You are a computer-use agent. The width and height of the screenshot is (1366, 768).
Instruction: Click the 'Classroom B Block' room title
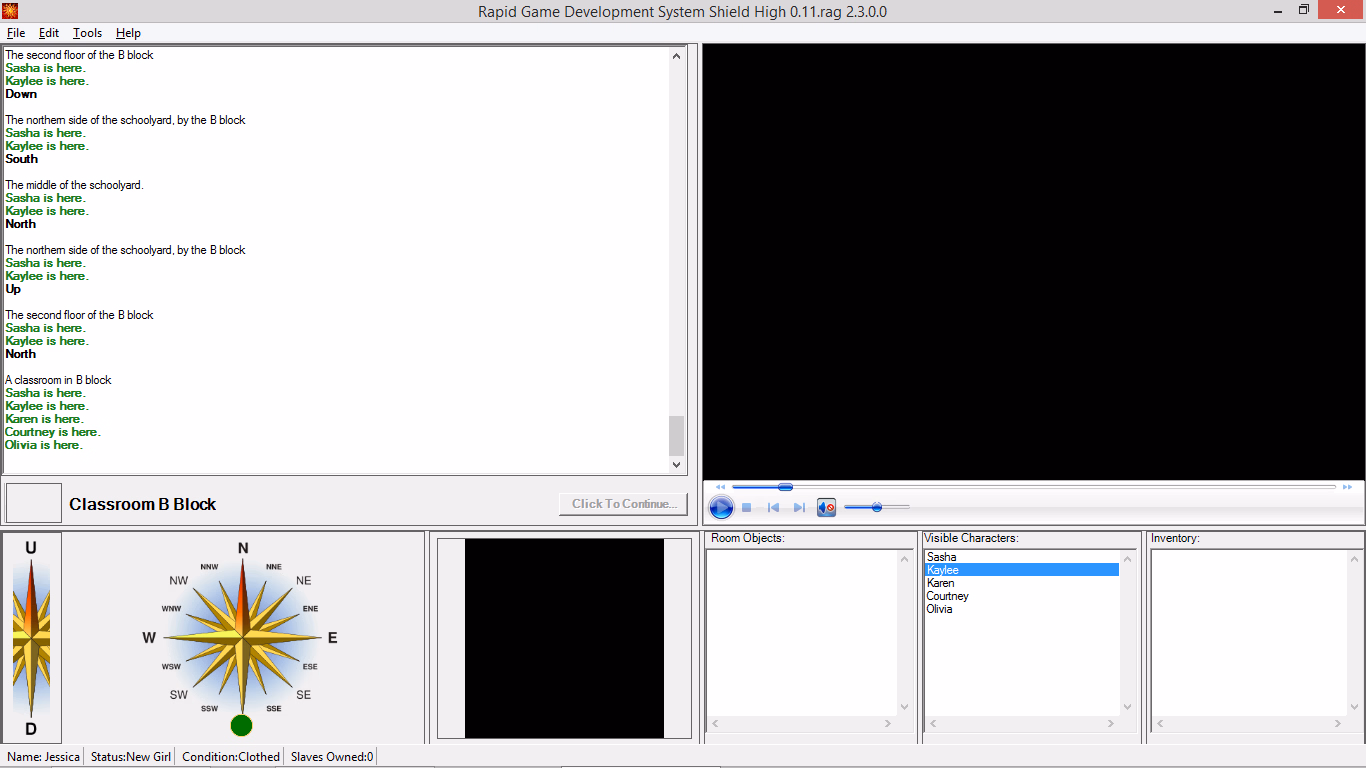(x=142, y=504)
